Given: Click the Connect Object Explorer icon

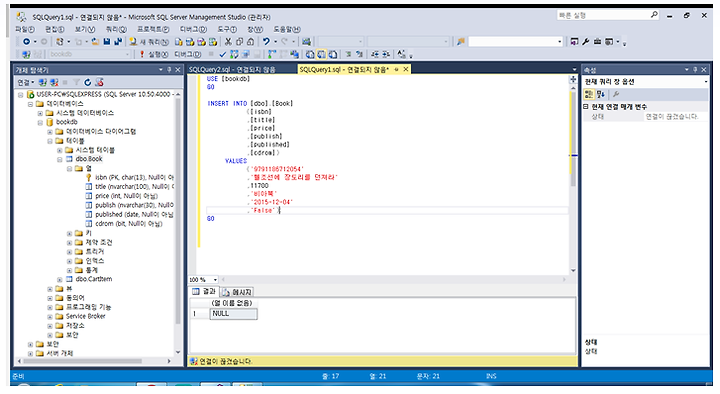Looking at the screenshot, I should [43, 83].
